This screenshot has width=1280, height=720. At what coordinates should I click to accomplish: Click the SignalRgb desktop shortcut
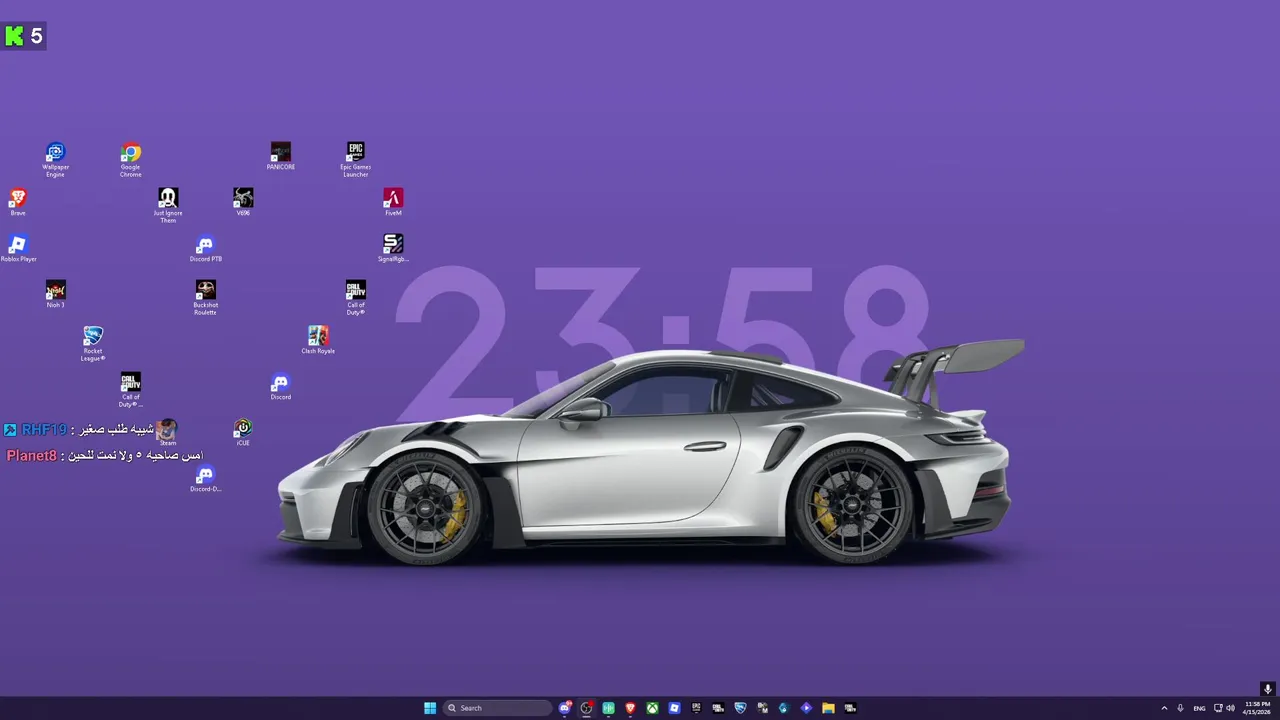coord(393,248)
